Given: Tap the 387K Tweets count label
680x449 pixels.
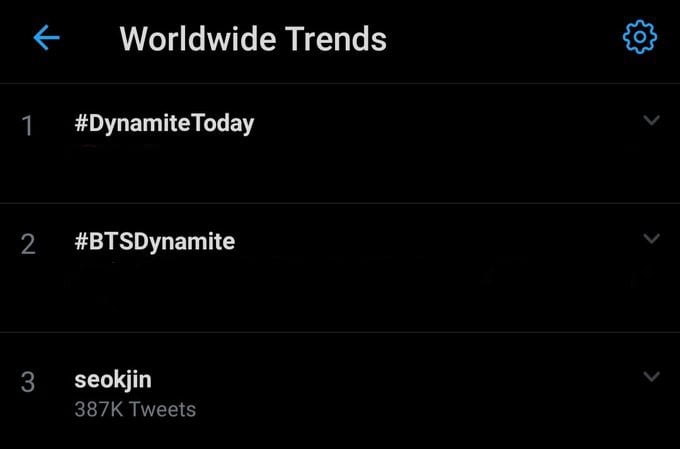Looking at the screenshot, I should pos(135,410).
